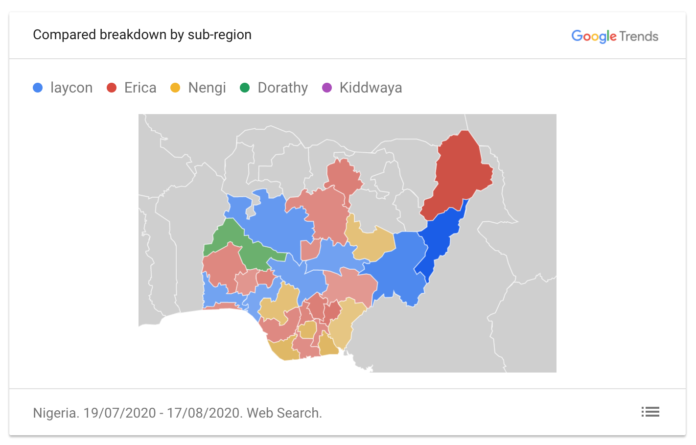Select the laycon legend label
Screen dimensions: 696x445
(71, 88)
